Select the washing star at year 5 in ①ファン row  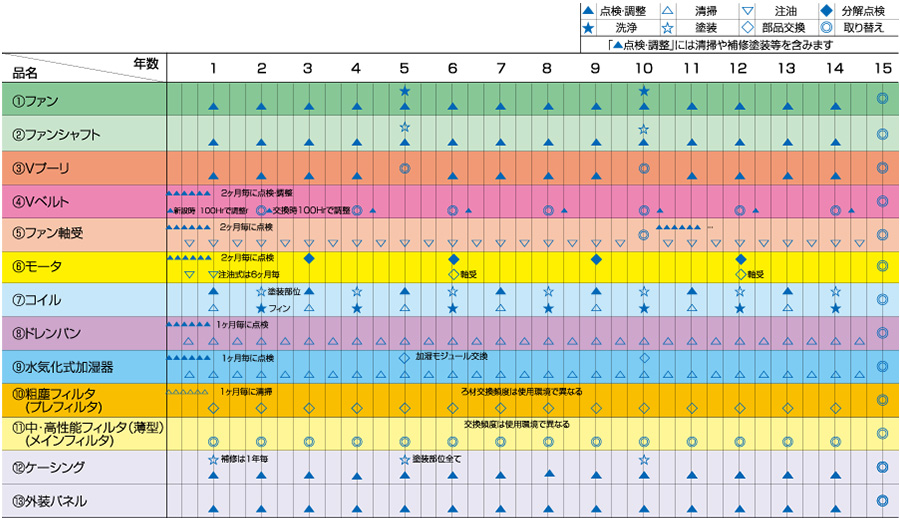(405, 91)
